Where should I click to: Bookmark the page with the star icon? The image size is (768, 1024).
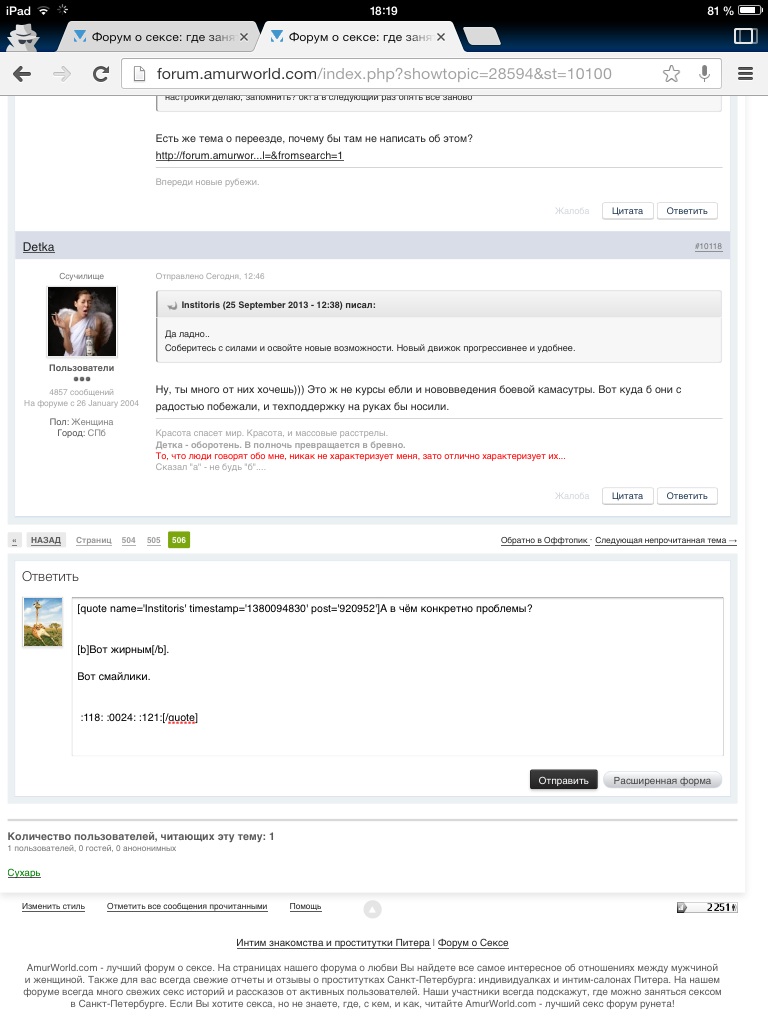coord(671,74)
